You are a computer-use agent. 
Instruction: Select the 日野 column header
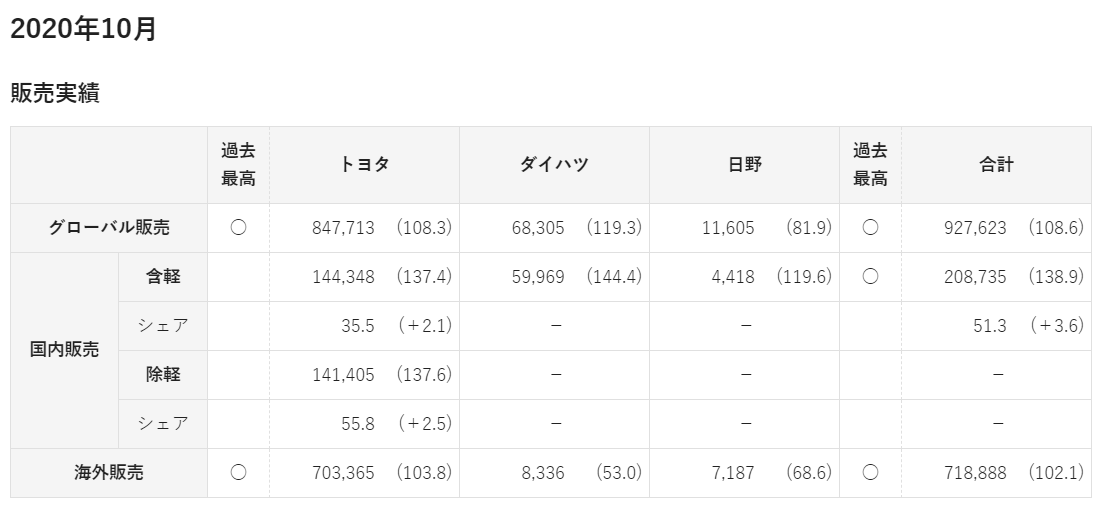coord(745,165)
